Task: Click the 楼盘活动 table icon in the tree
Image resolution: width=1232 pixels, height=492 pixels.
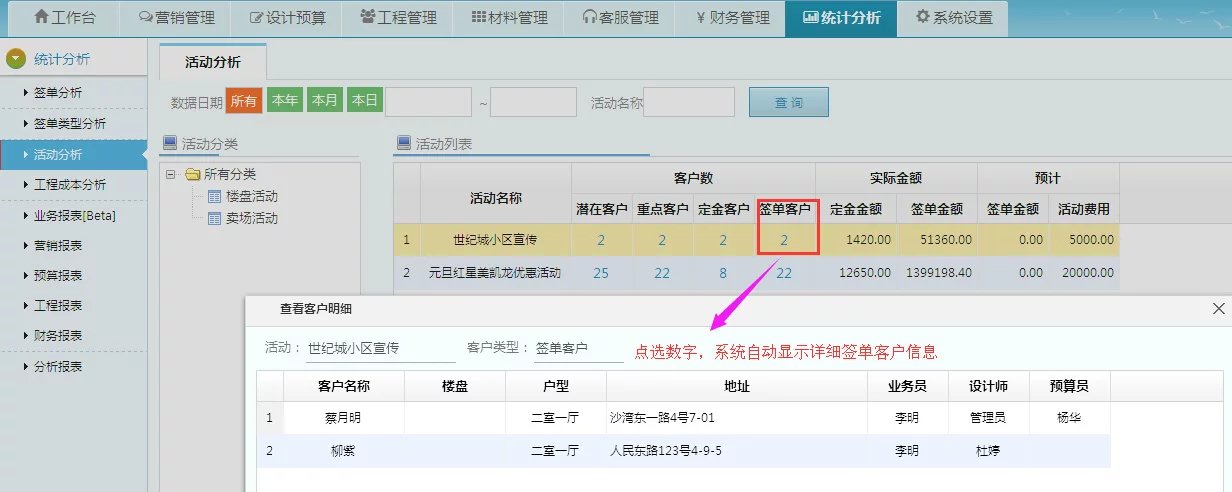Action: click(x=214, y=196)
